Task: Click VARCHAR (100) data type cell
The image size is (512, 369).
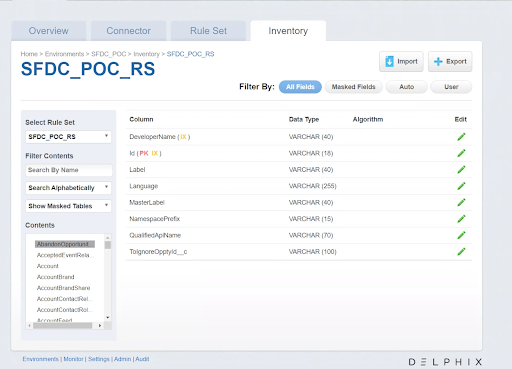Action: pos(313,252)
